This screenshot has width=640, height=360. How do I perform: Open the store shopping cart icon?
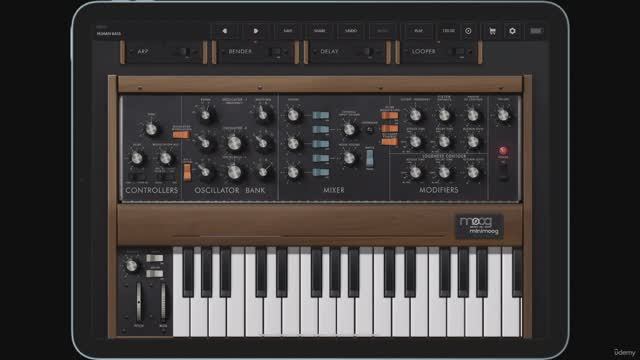(x=493, y=31)
